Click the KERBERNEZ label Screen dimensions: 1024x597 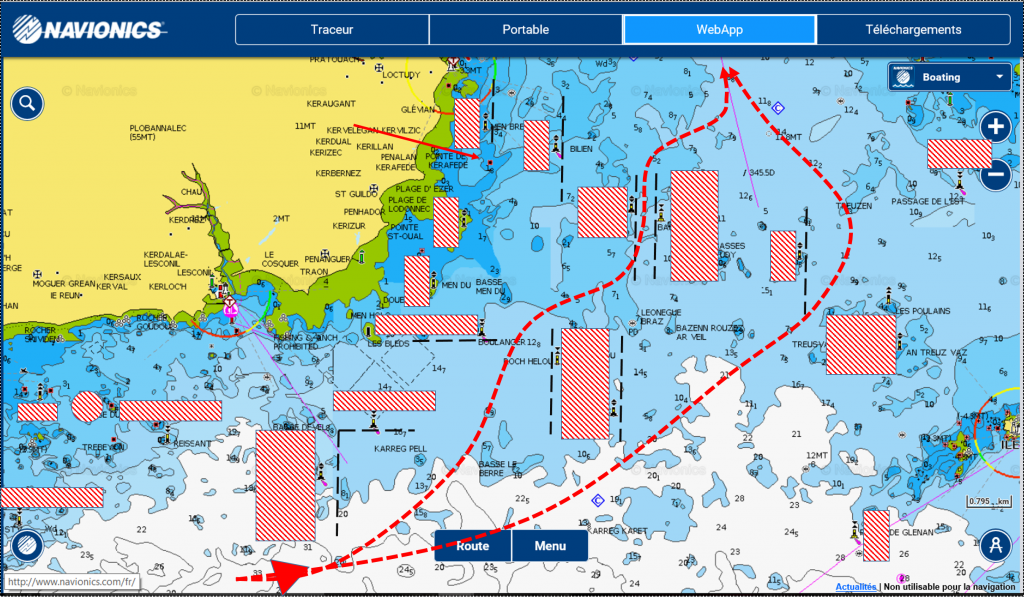(338, 173)
